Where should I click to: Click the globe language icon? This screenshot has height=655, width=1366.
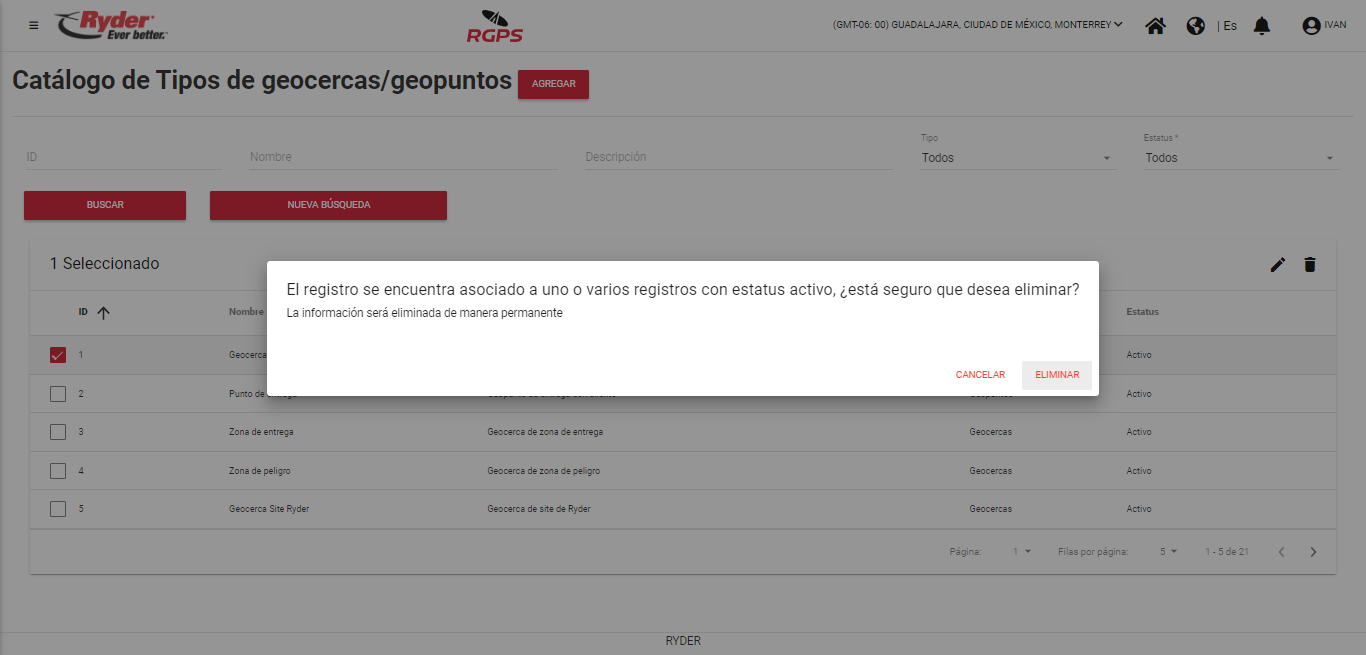(x=1195, y=26)
